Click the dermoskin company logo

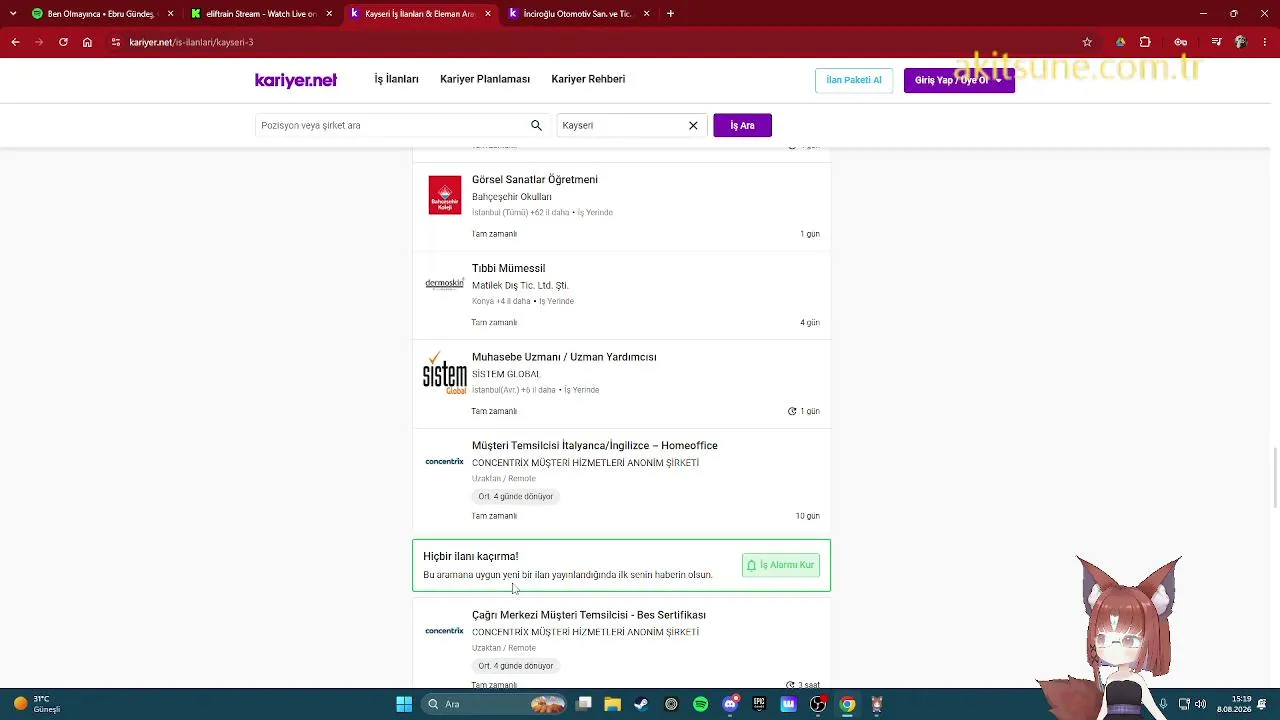pos(445,283)
